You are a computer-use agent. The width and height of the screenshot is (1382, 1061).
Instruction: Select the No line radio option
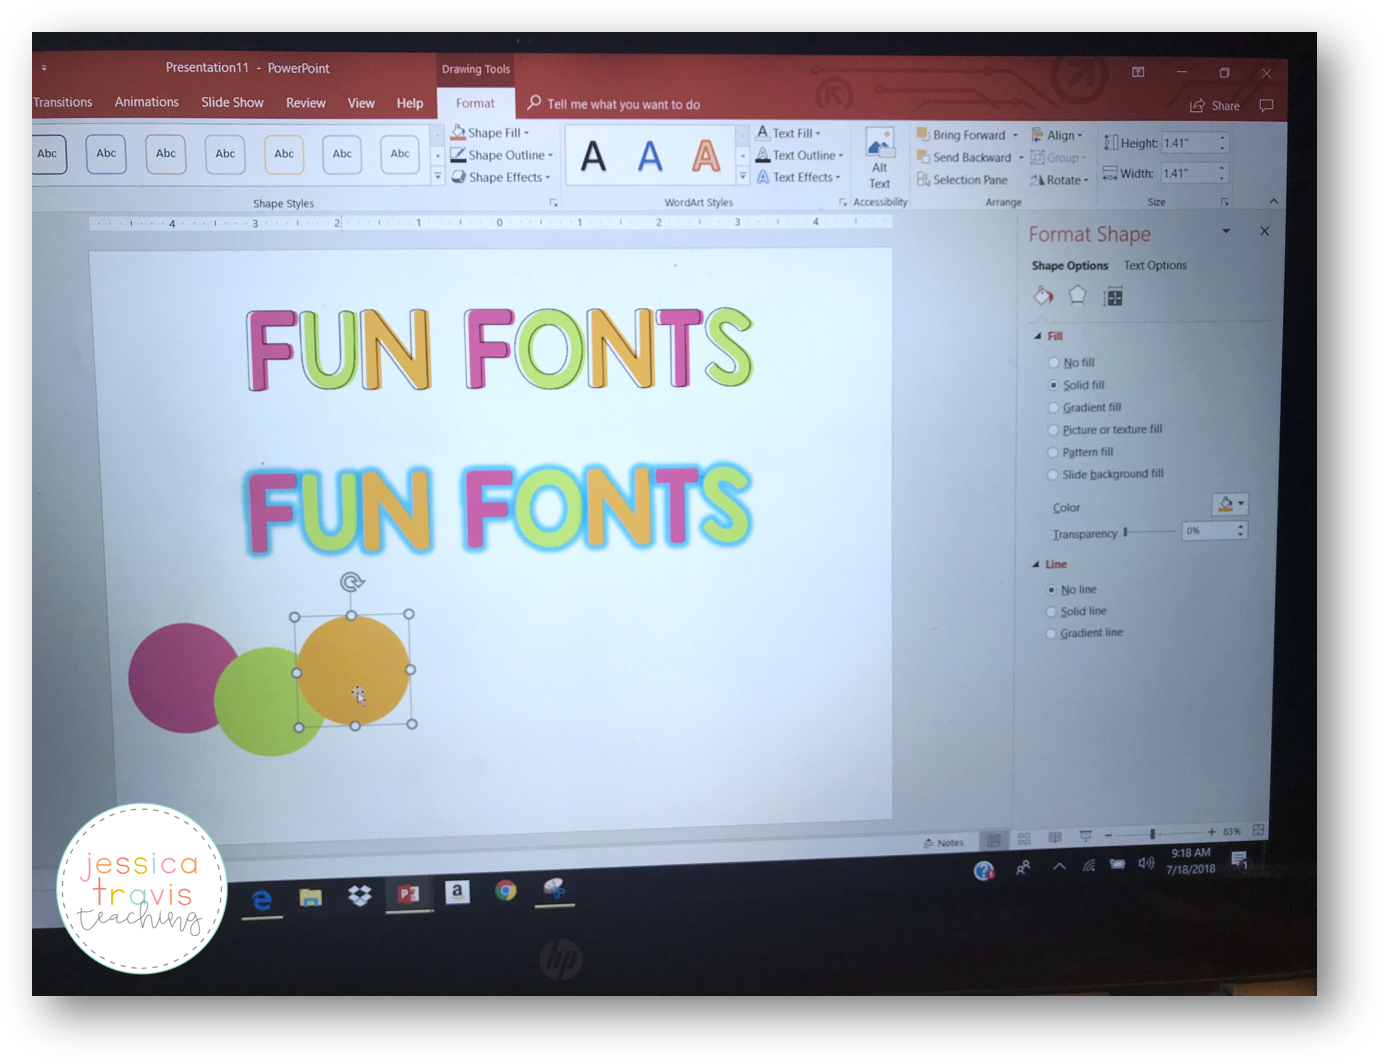[1051, 590]
